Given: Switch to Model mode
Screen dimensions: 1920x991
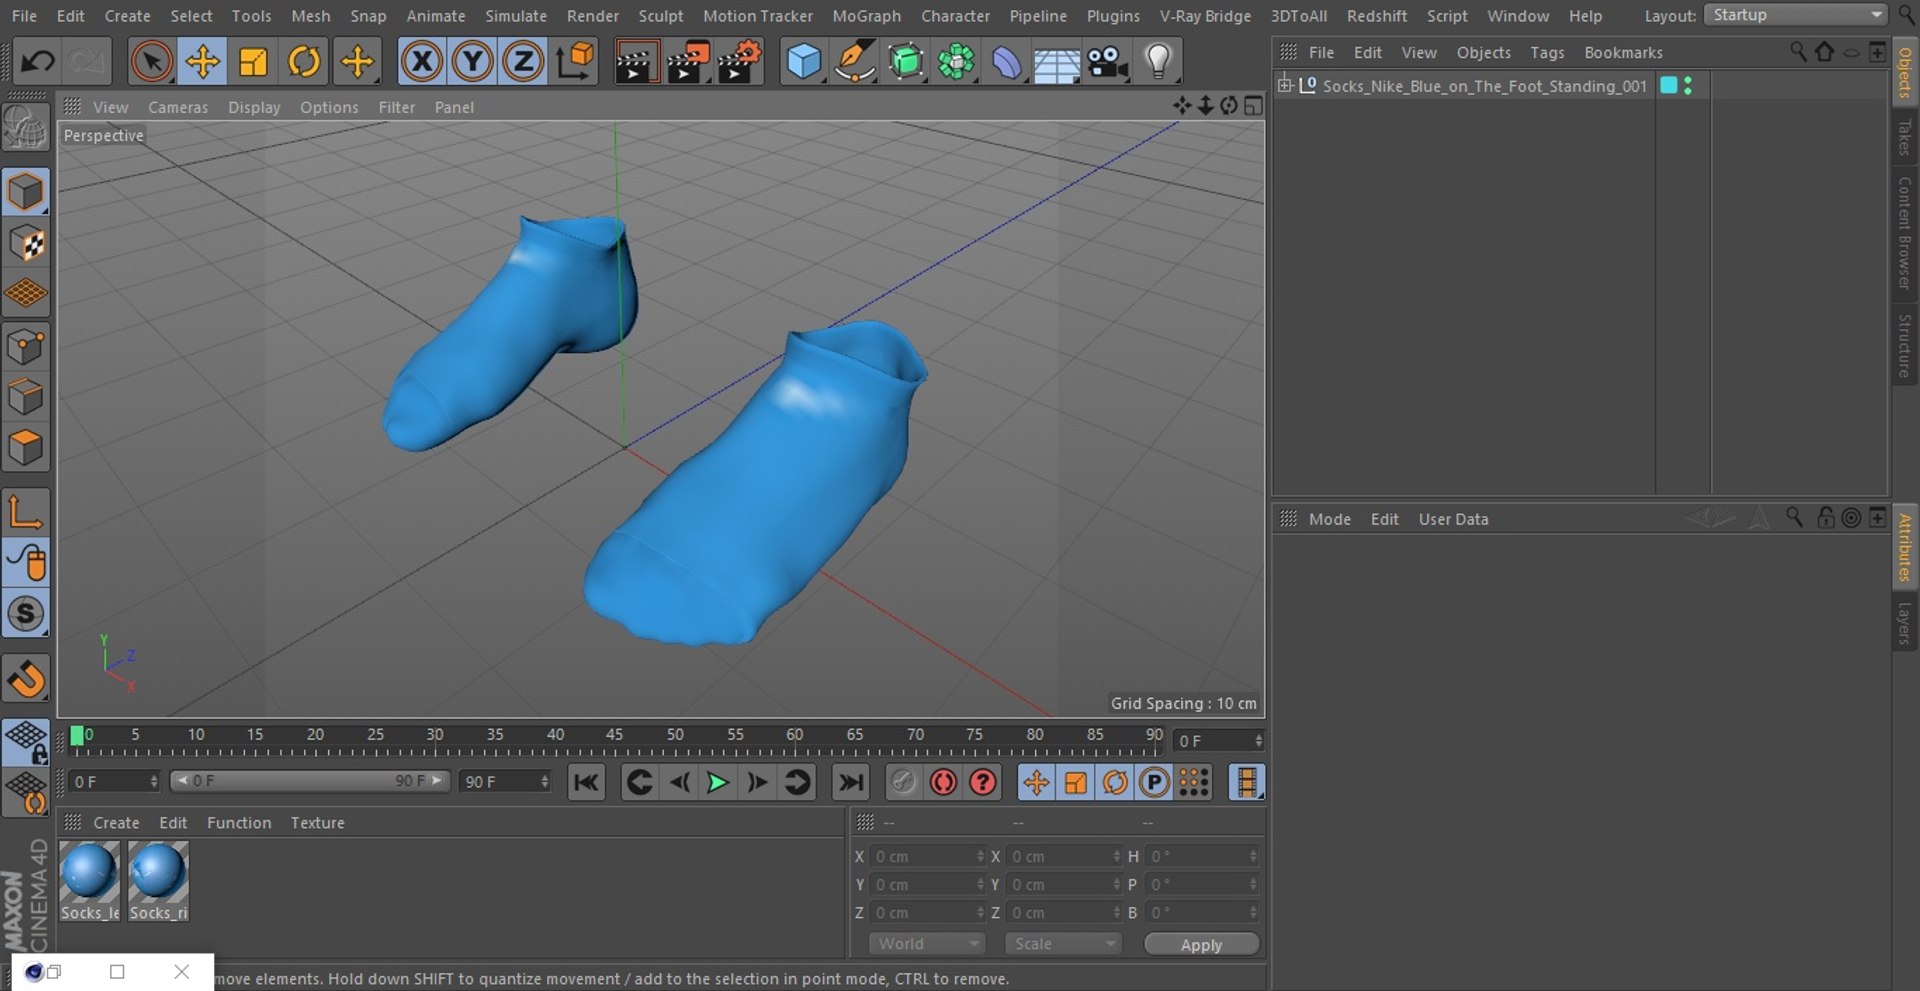Looking at the screenshot, I should click(x=26, y=192).
